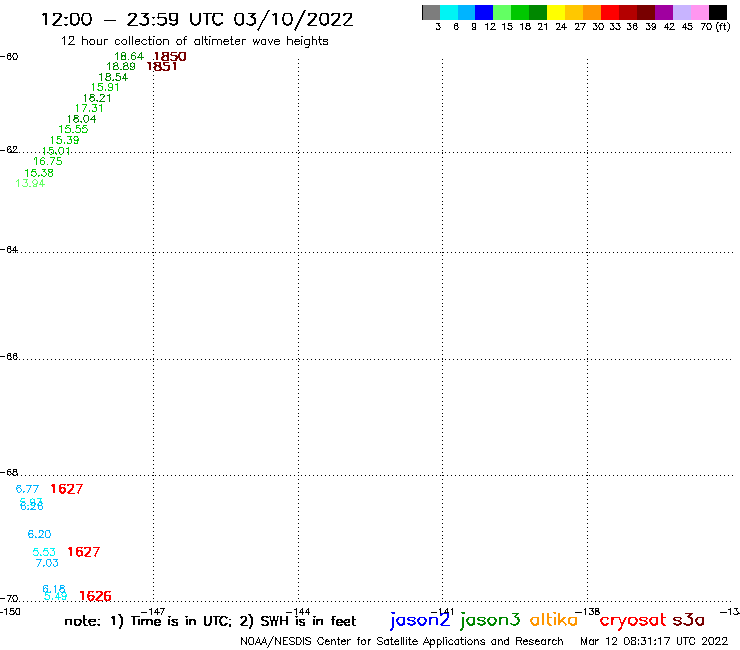740x650 pixels.
Task: Click the -68 latitude axis label
Action: (9, 472)
